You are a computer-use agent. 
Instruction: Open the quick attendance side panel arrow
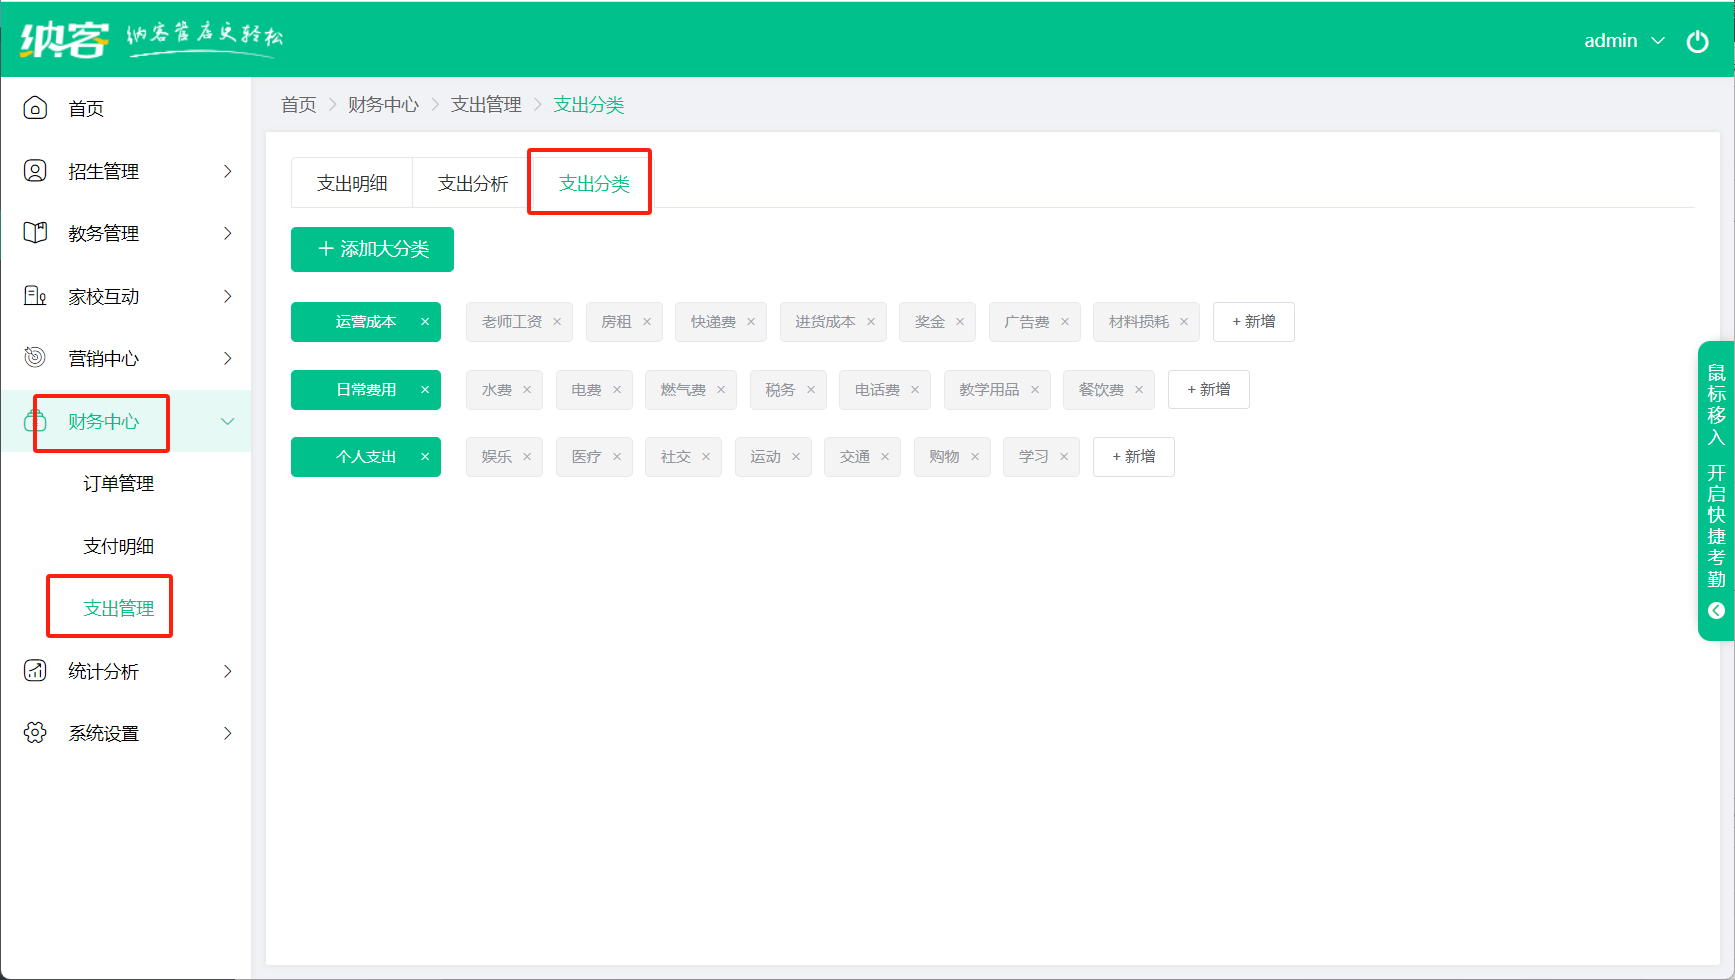pos(1716,610)
